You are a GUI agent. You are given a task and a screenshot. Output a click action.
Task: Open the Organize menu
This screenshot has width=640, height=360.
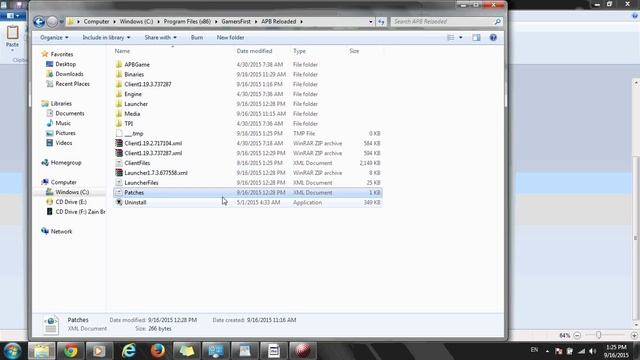tap(54, 38)
